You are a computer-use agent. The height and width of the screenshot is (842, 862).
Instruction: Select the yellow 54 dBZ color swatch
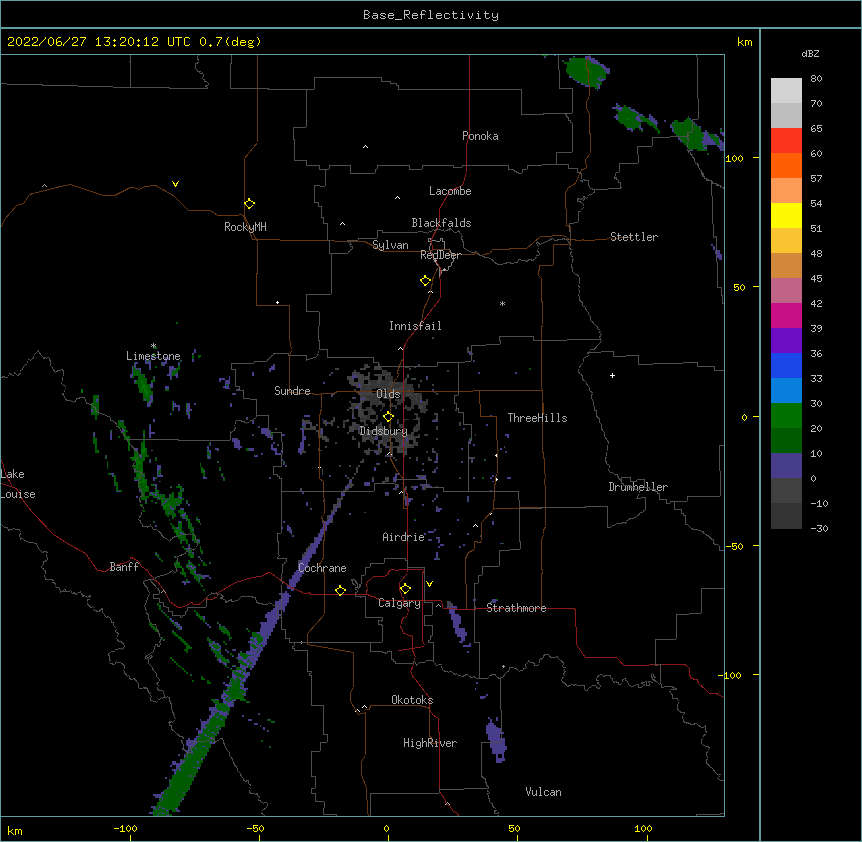point(786,215)
